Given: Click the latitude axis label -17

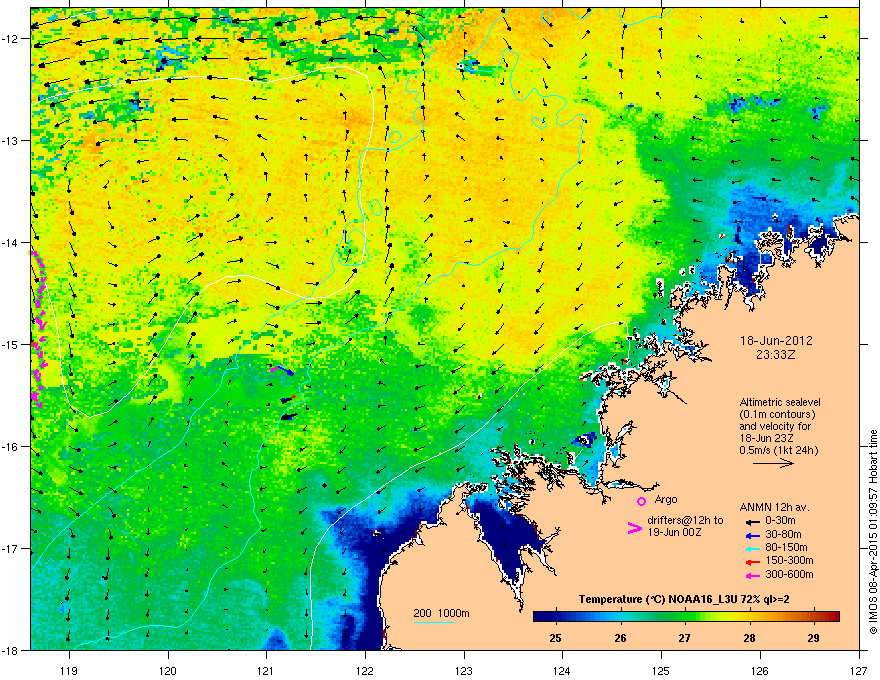Looking at the screenshot, I should tap(11, 548).
